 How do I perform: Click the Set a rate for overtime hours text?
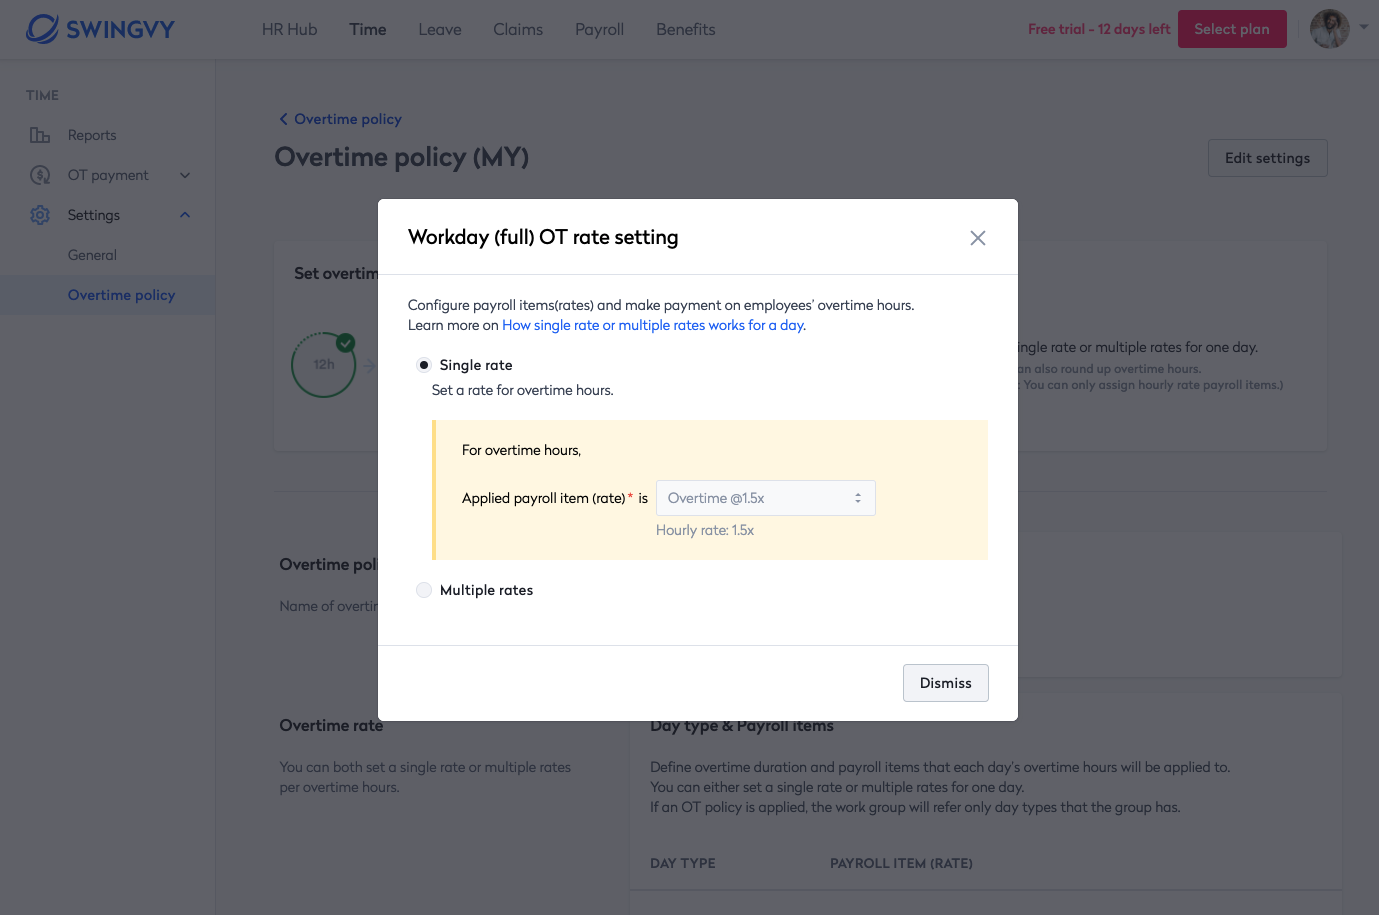coord(523,390)
